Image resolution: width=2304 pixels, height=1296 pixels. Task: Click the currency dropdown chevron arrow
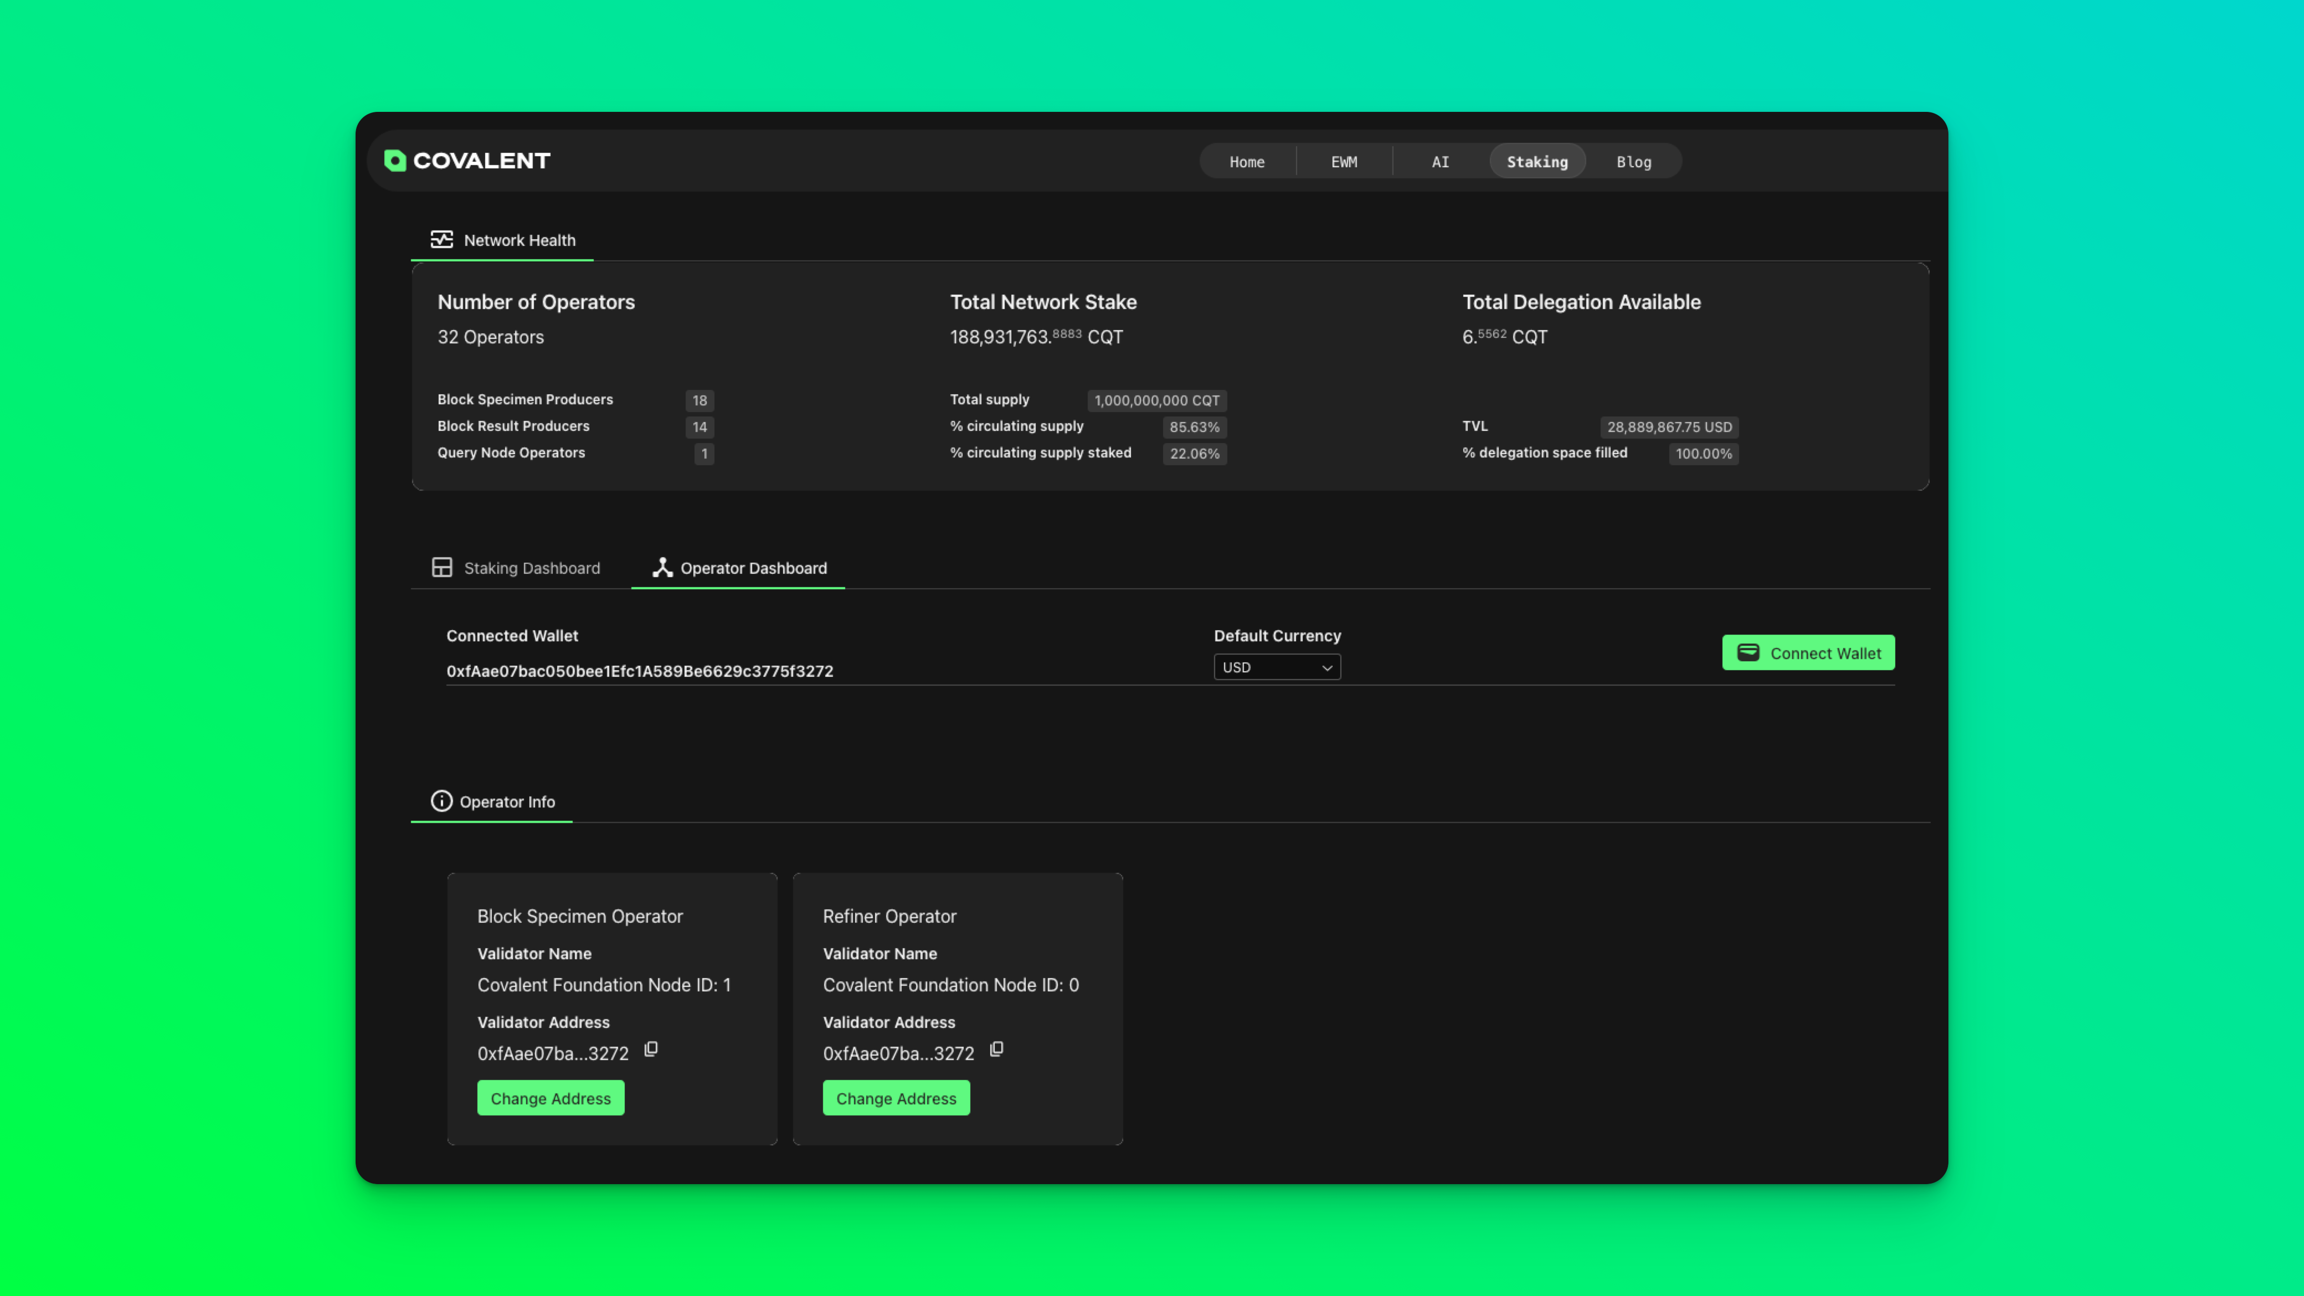point(1327,668)
